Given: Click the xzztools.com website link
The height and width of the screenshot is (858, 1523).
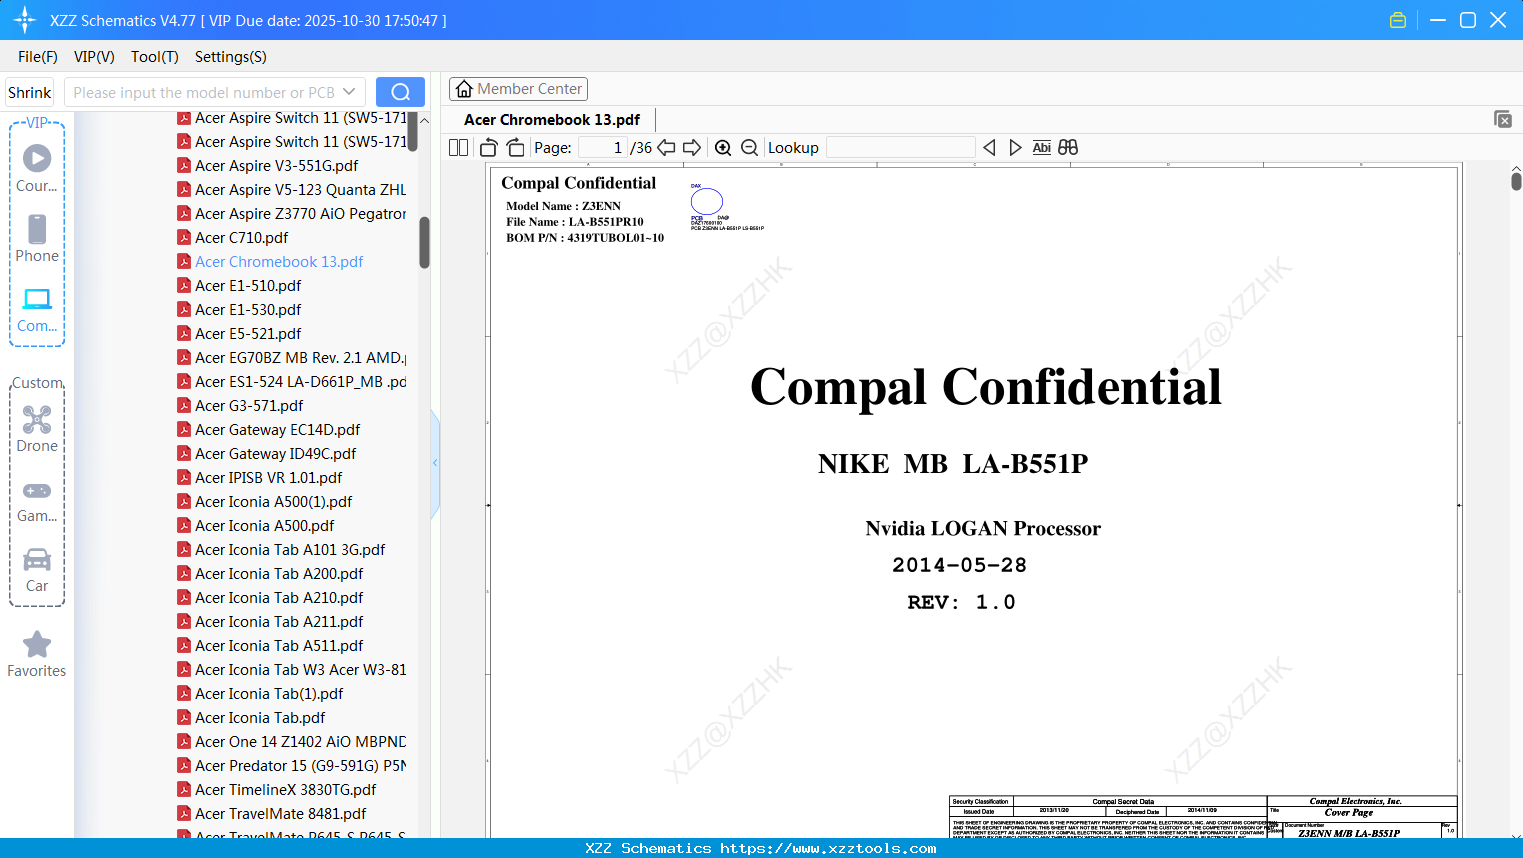Looking at the screenshot, I should 828,848.
